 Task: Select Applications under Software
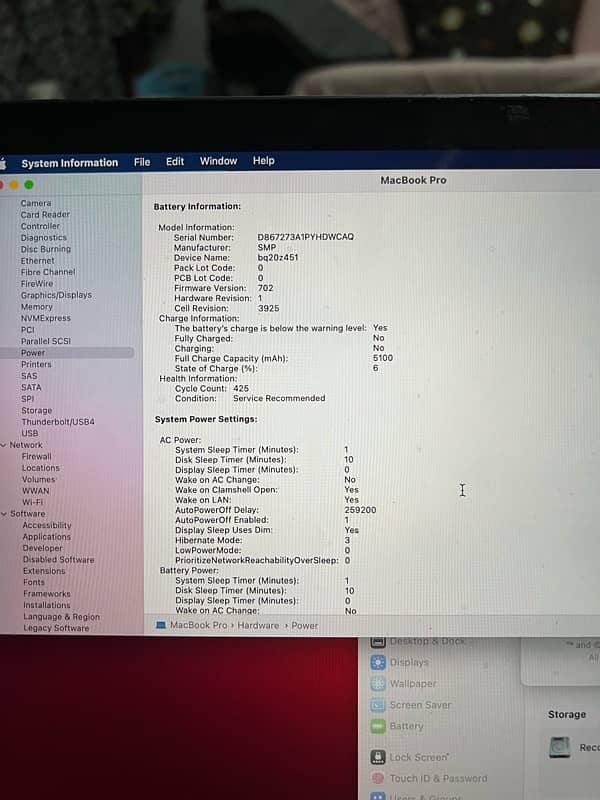coord(46,537)
